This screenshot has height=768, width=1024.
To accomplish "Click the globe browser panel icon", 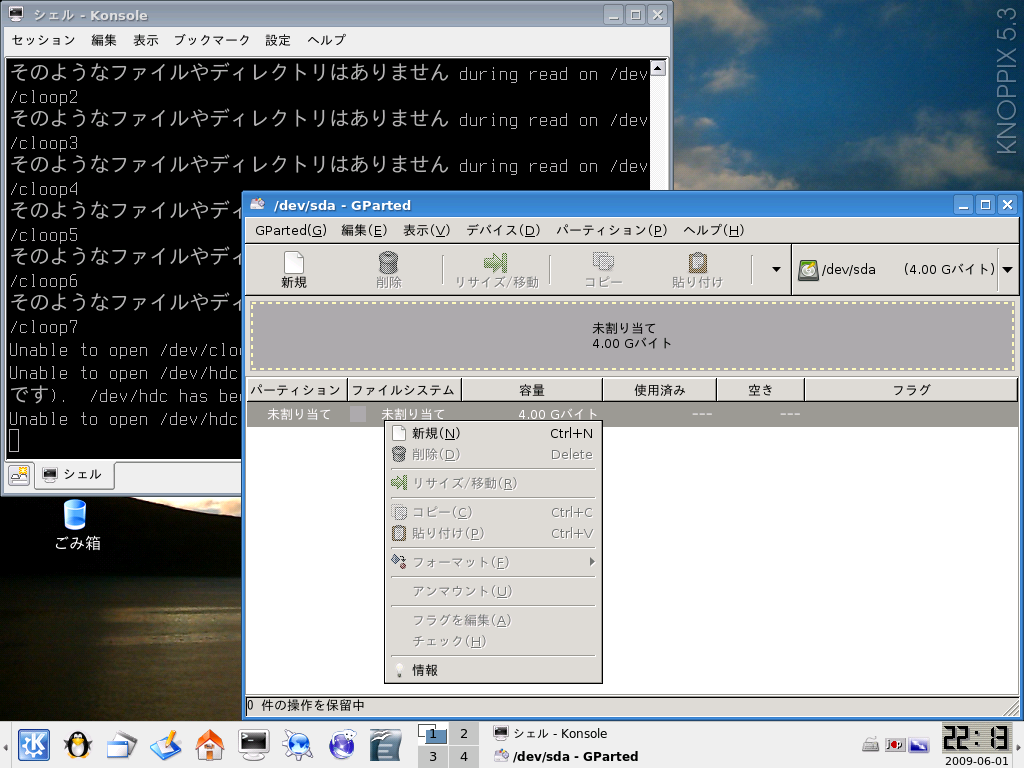I will point(342,745).
